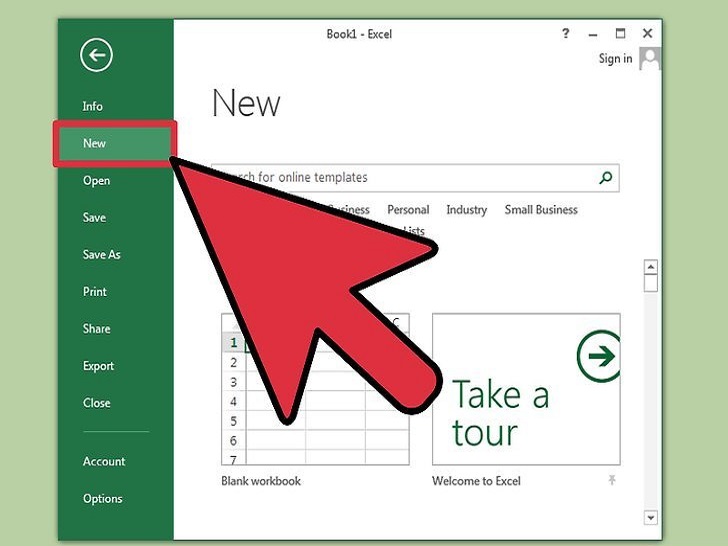Select Industry suggested search

point(467,210)
